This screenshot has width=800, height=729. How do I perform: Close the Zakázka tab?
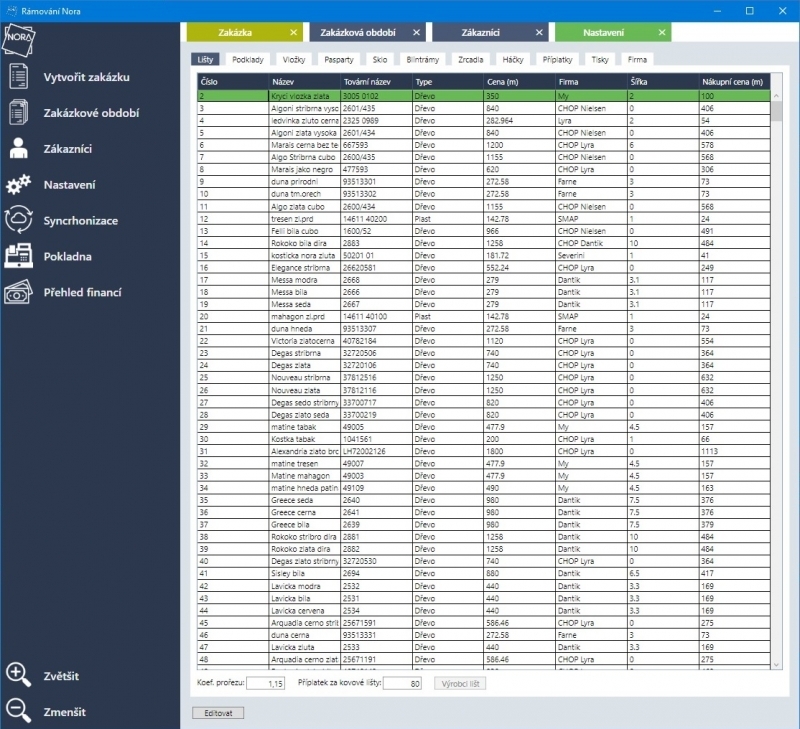[x=292, y=33]
